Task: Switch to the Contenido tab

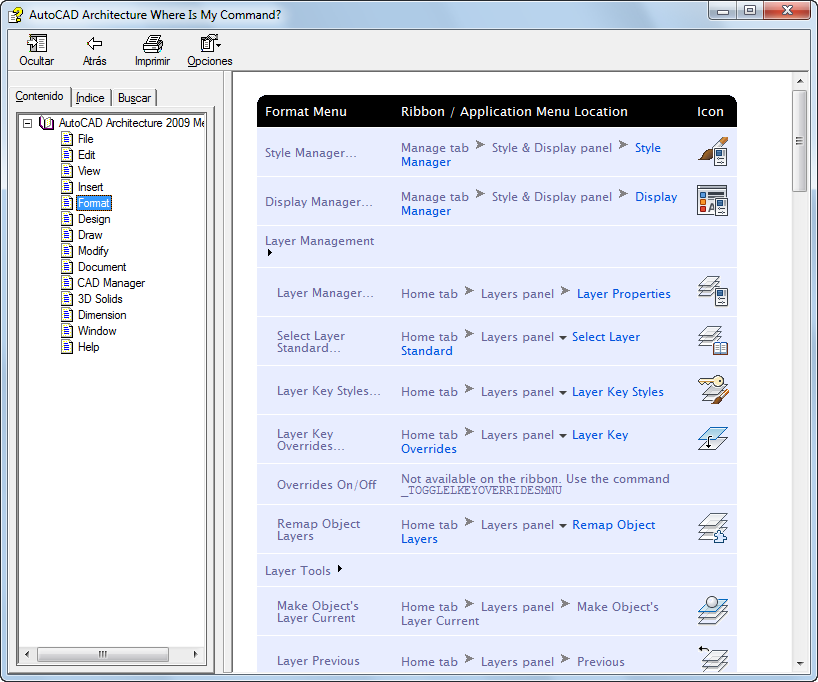Action: click(x=39, y=96)
